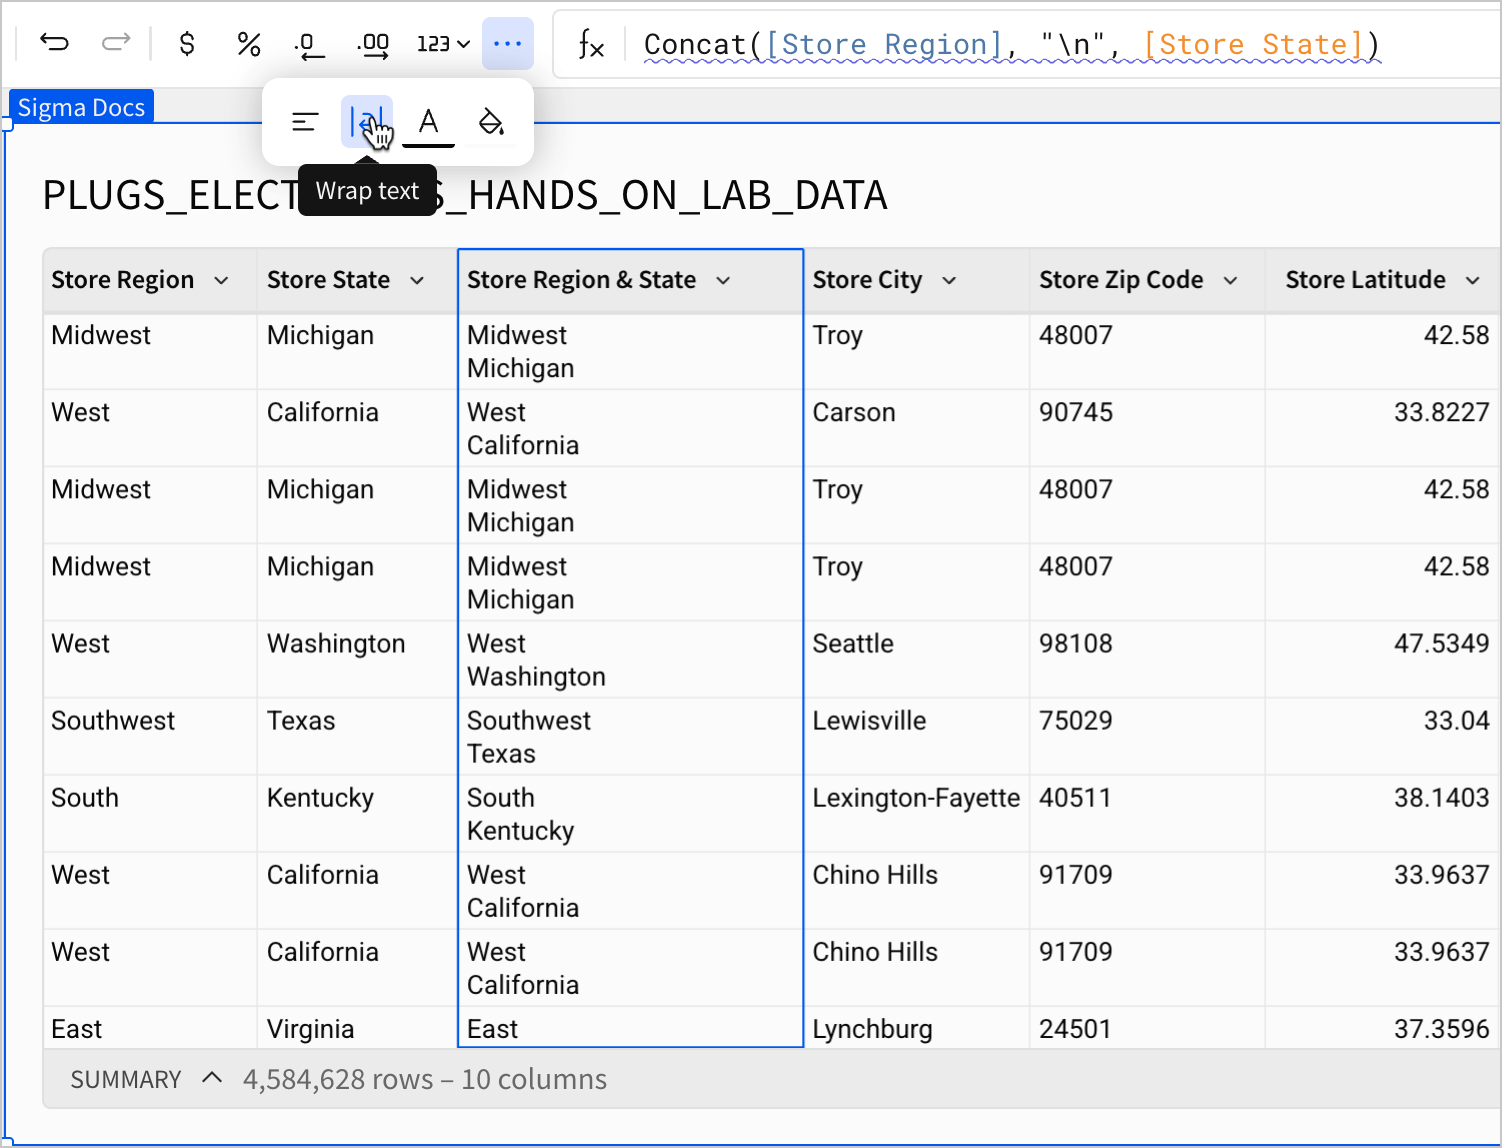The image size is (1502, 1148).
Task: Apply percent formatting to the selected column
Action: point(248,43)
